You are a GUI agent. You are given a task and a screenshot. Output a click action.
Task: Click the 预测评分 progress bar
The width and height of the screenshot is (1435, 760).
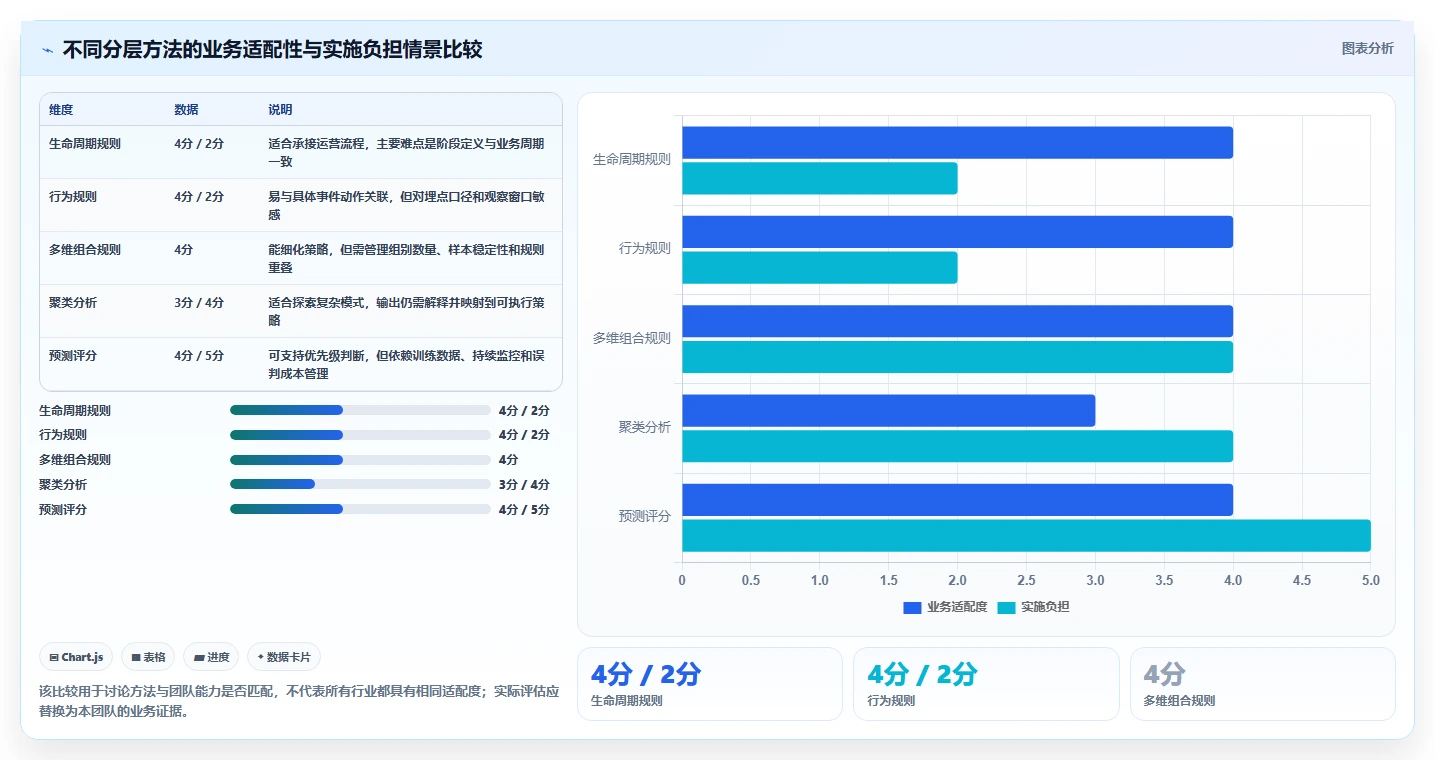(x=360, y=509)
